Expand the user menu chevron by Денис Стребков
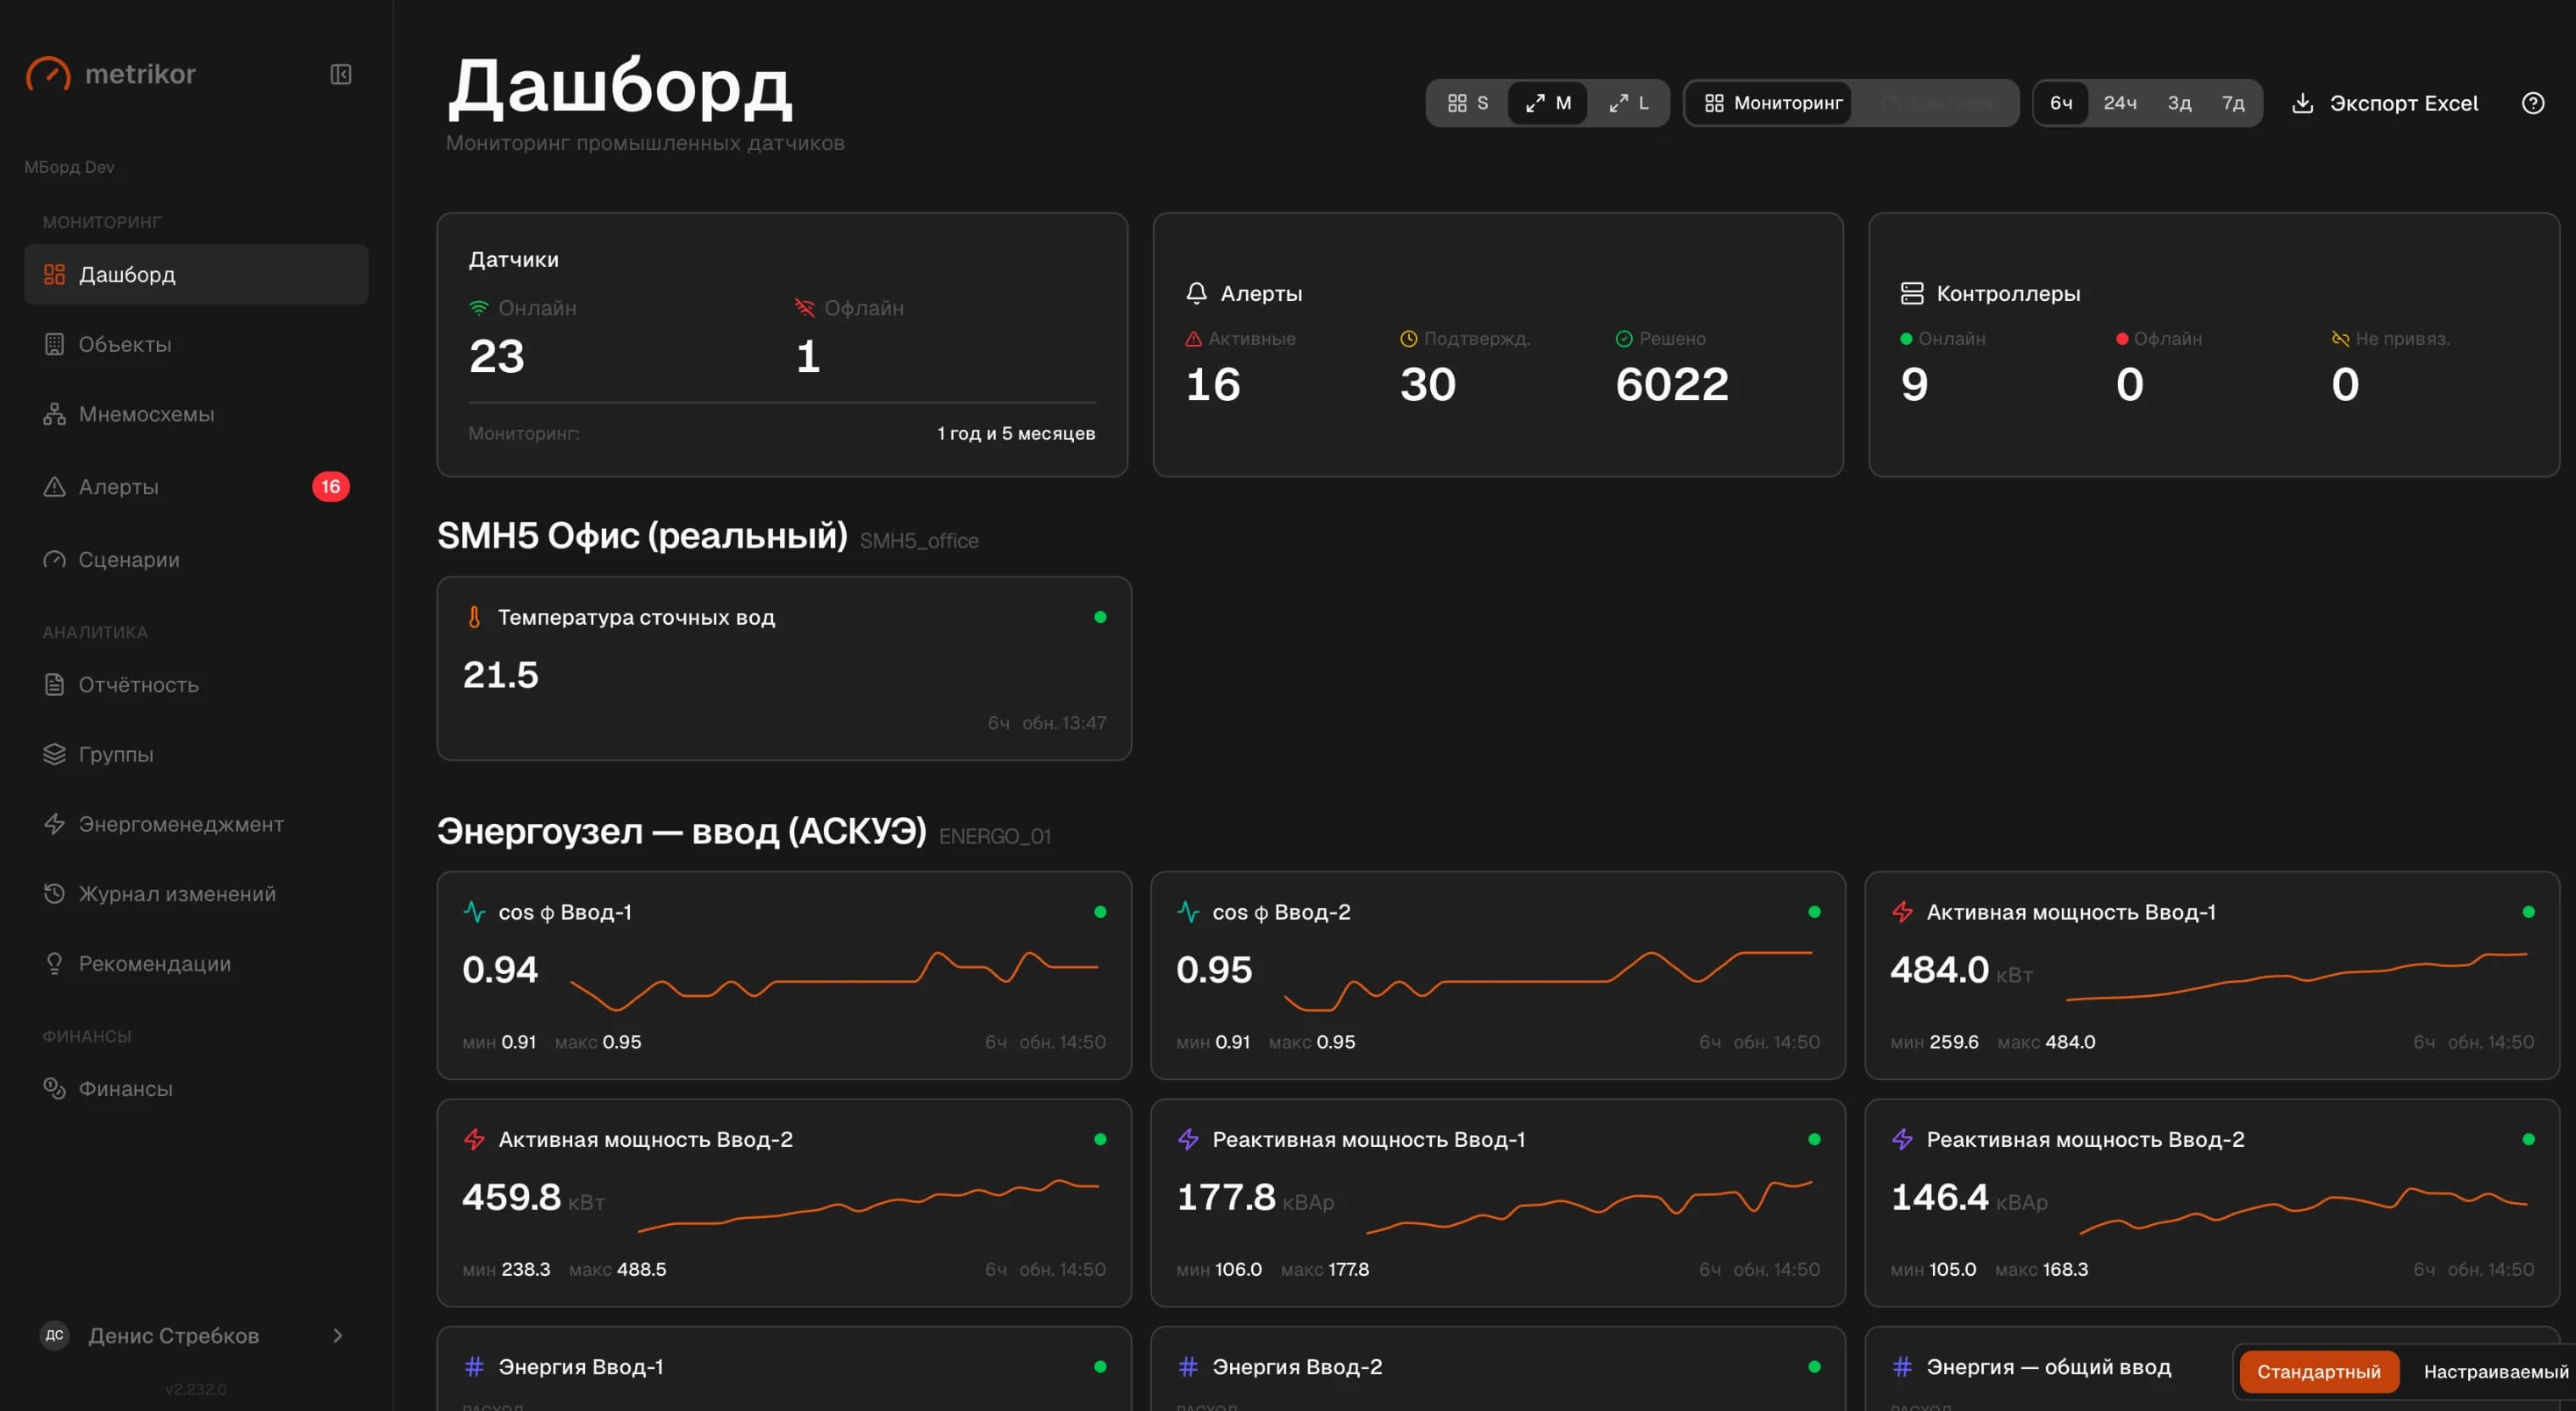2576x1411 pixels. pyautogui.click(x=338, y=1335)
